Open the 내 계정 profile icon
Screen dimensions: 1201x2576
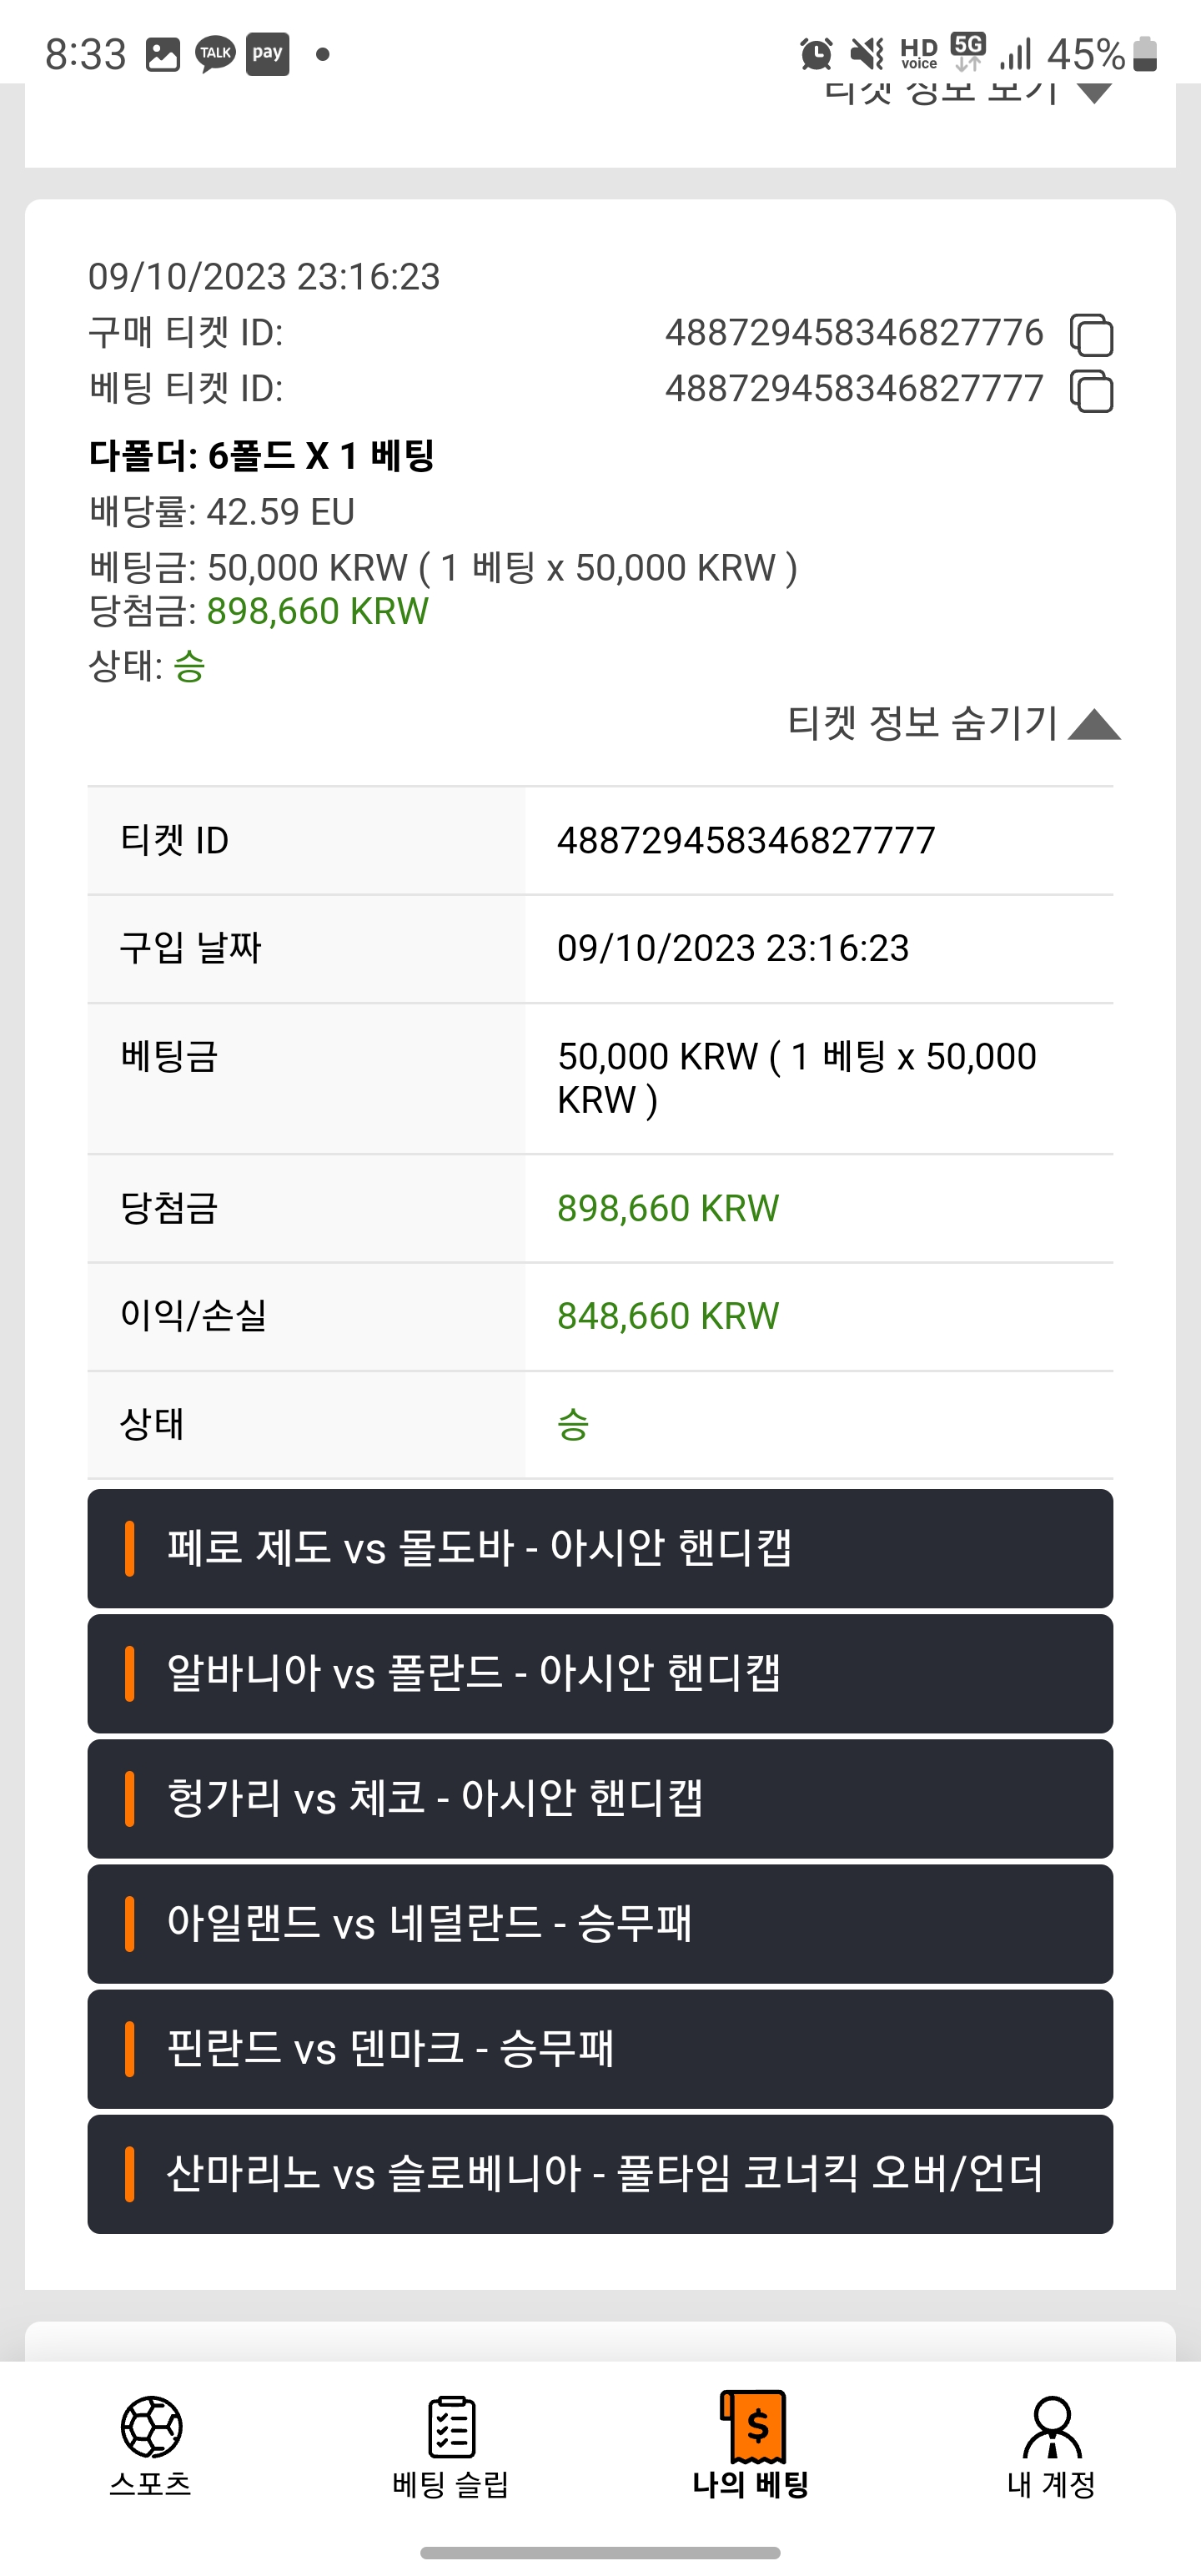pos(1052,2427)
